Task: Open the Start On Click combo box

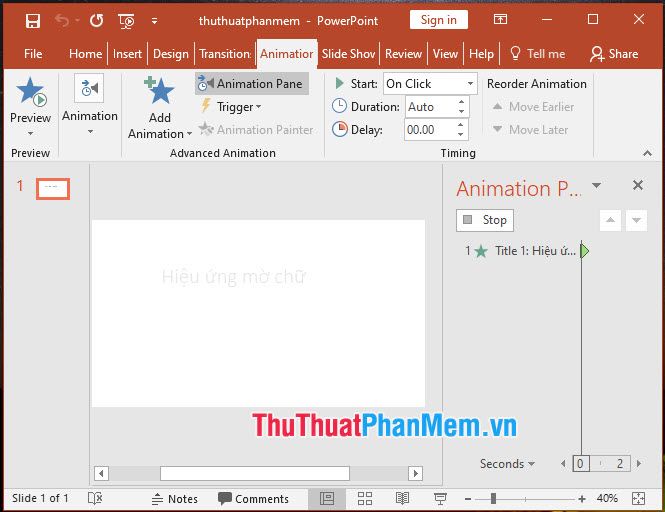Action: click(x=430, y=84)
